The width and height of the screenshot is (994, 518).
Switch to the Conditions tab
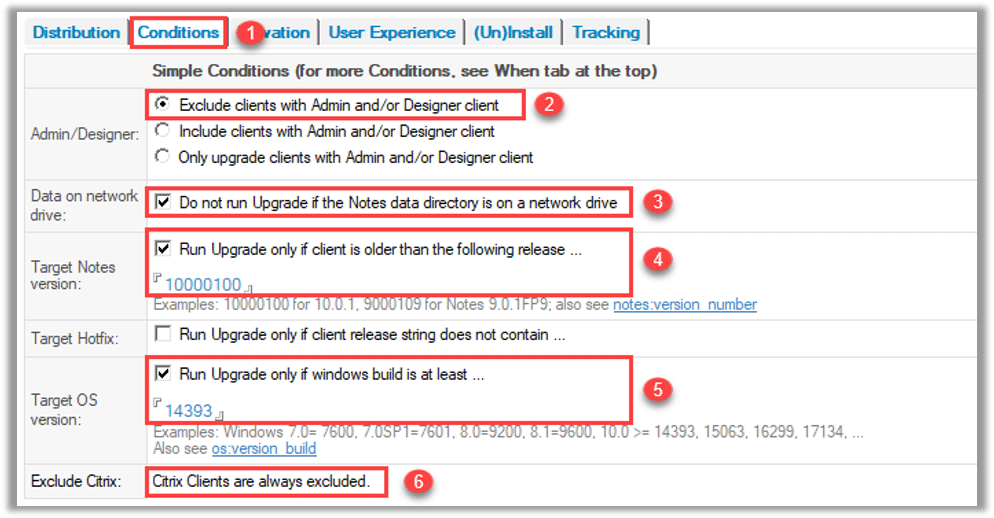coord(178,32)
